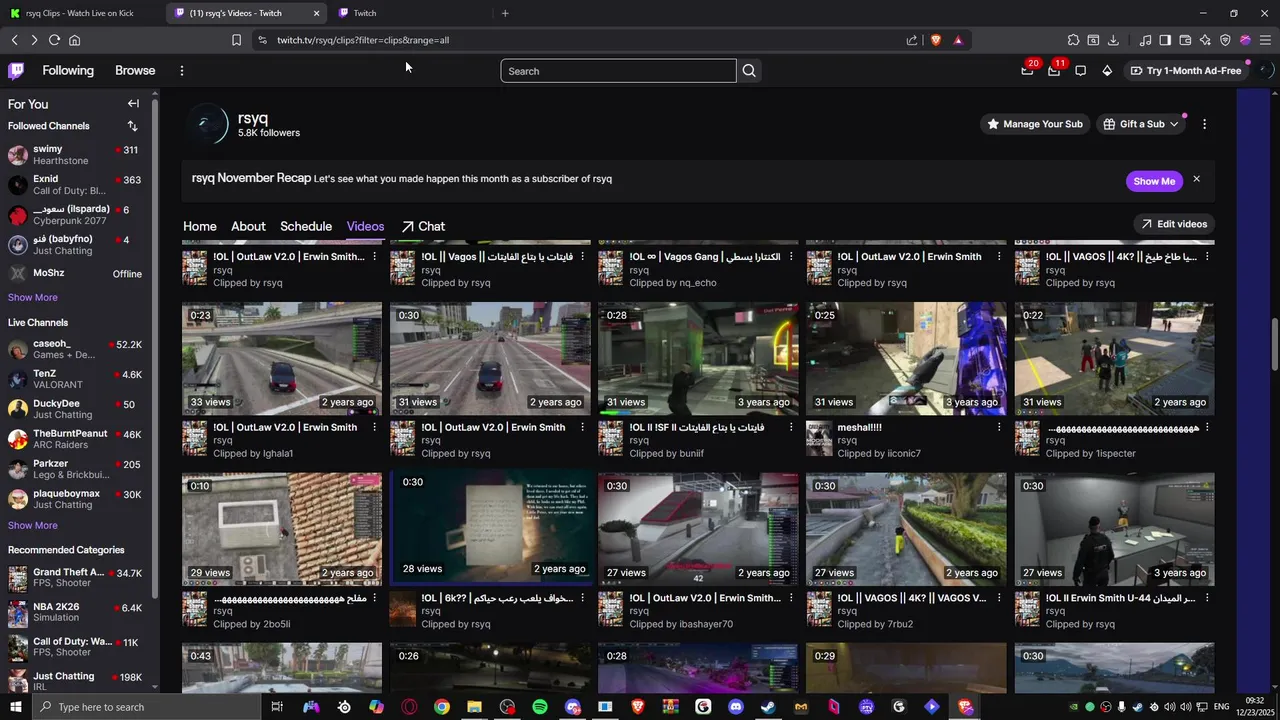Show more live channels
The width and height of the screenshot is (1280, 720).
point(33,525)
